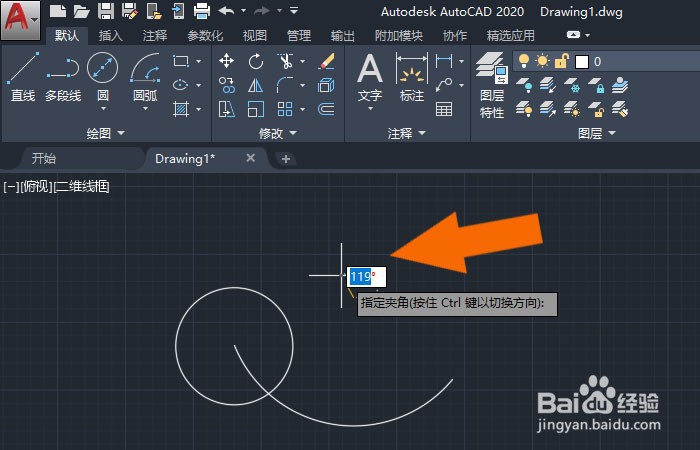Expand the Arc tool dropdown arrow

[146, 108]
